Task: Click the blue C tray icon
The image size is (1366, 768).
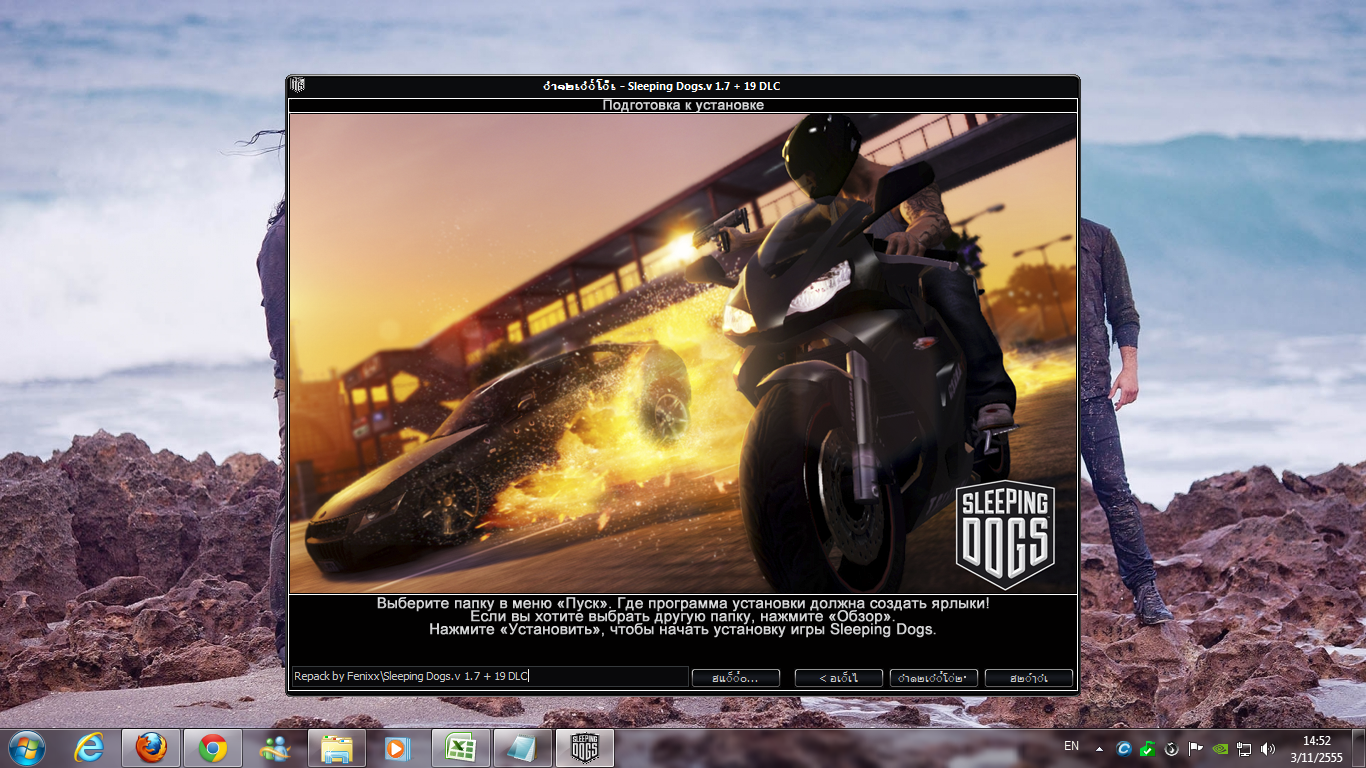Action: (1124, 748)
